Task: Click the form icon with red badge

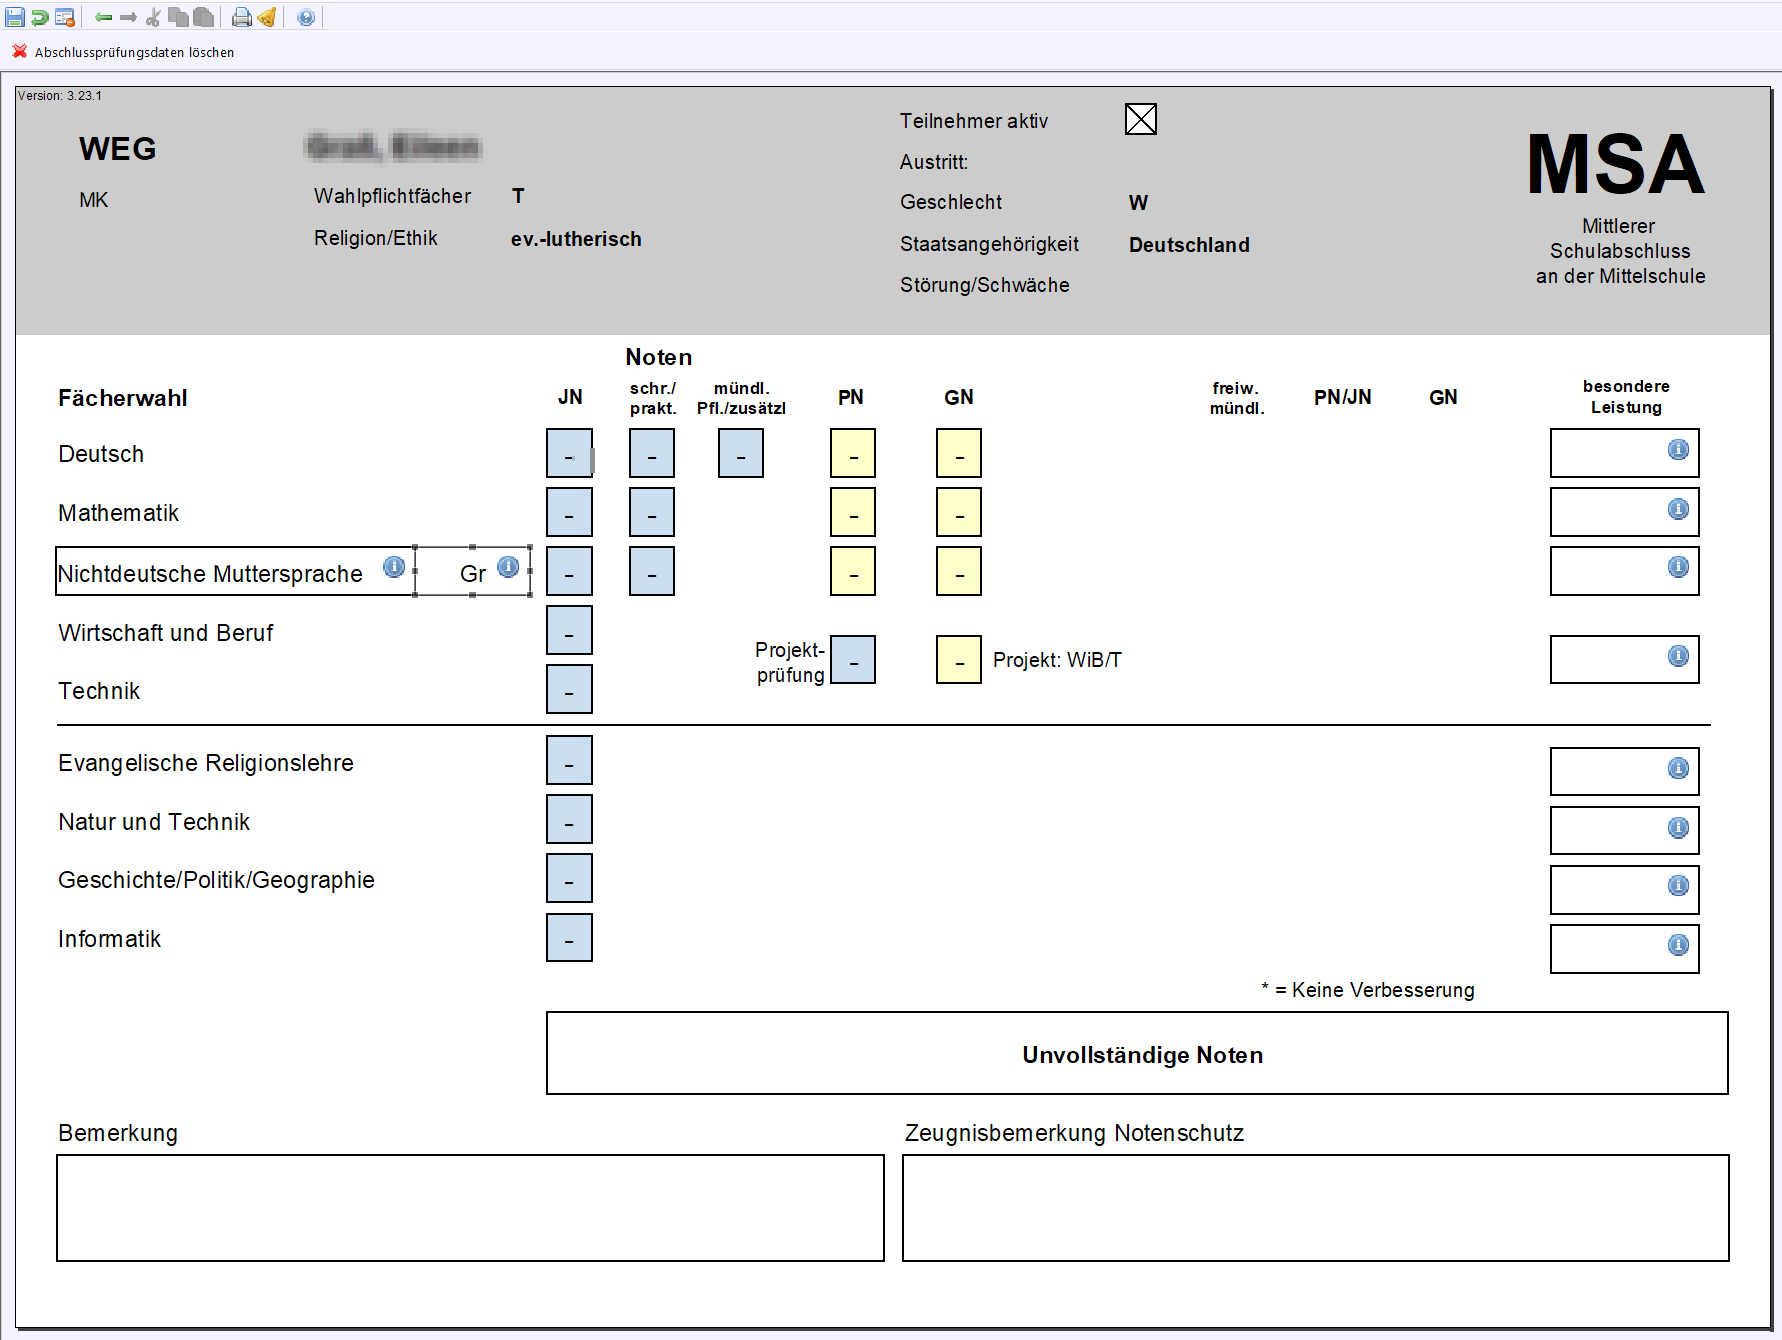Action: tap(65, 17)
